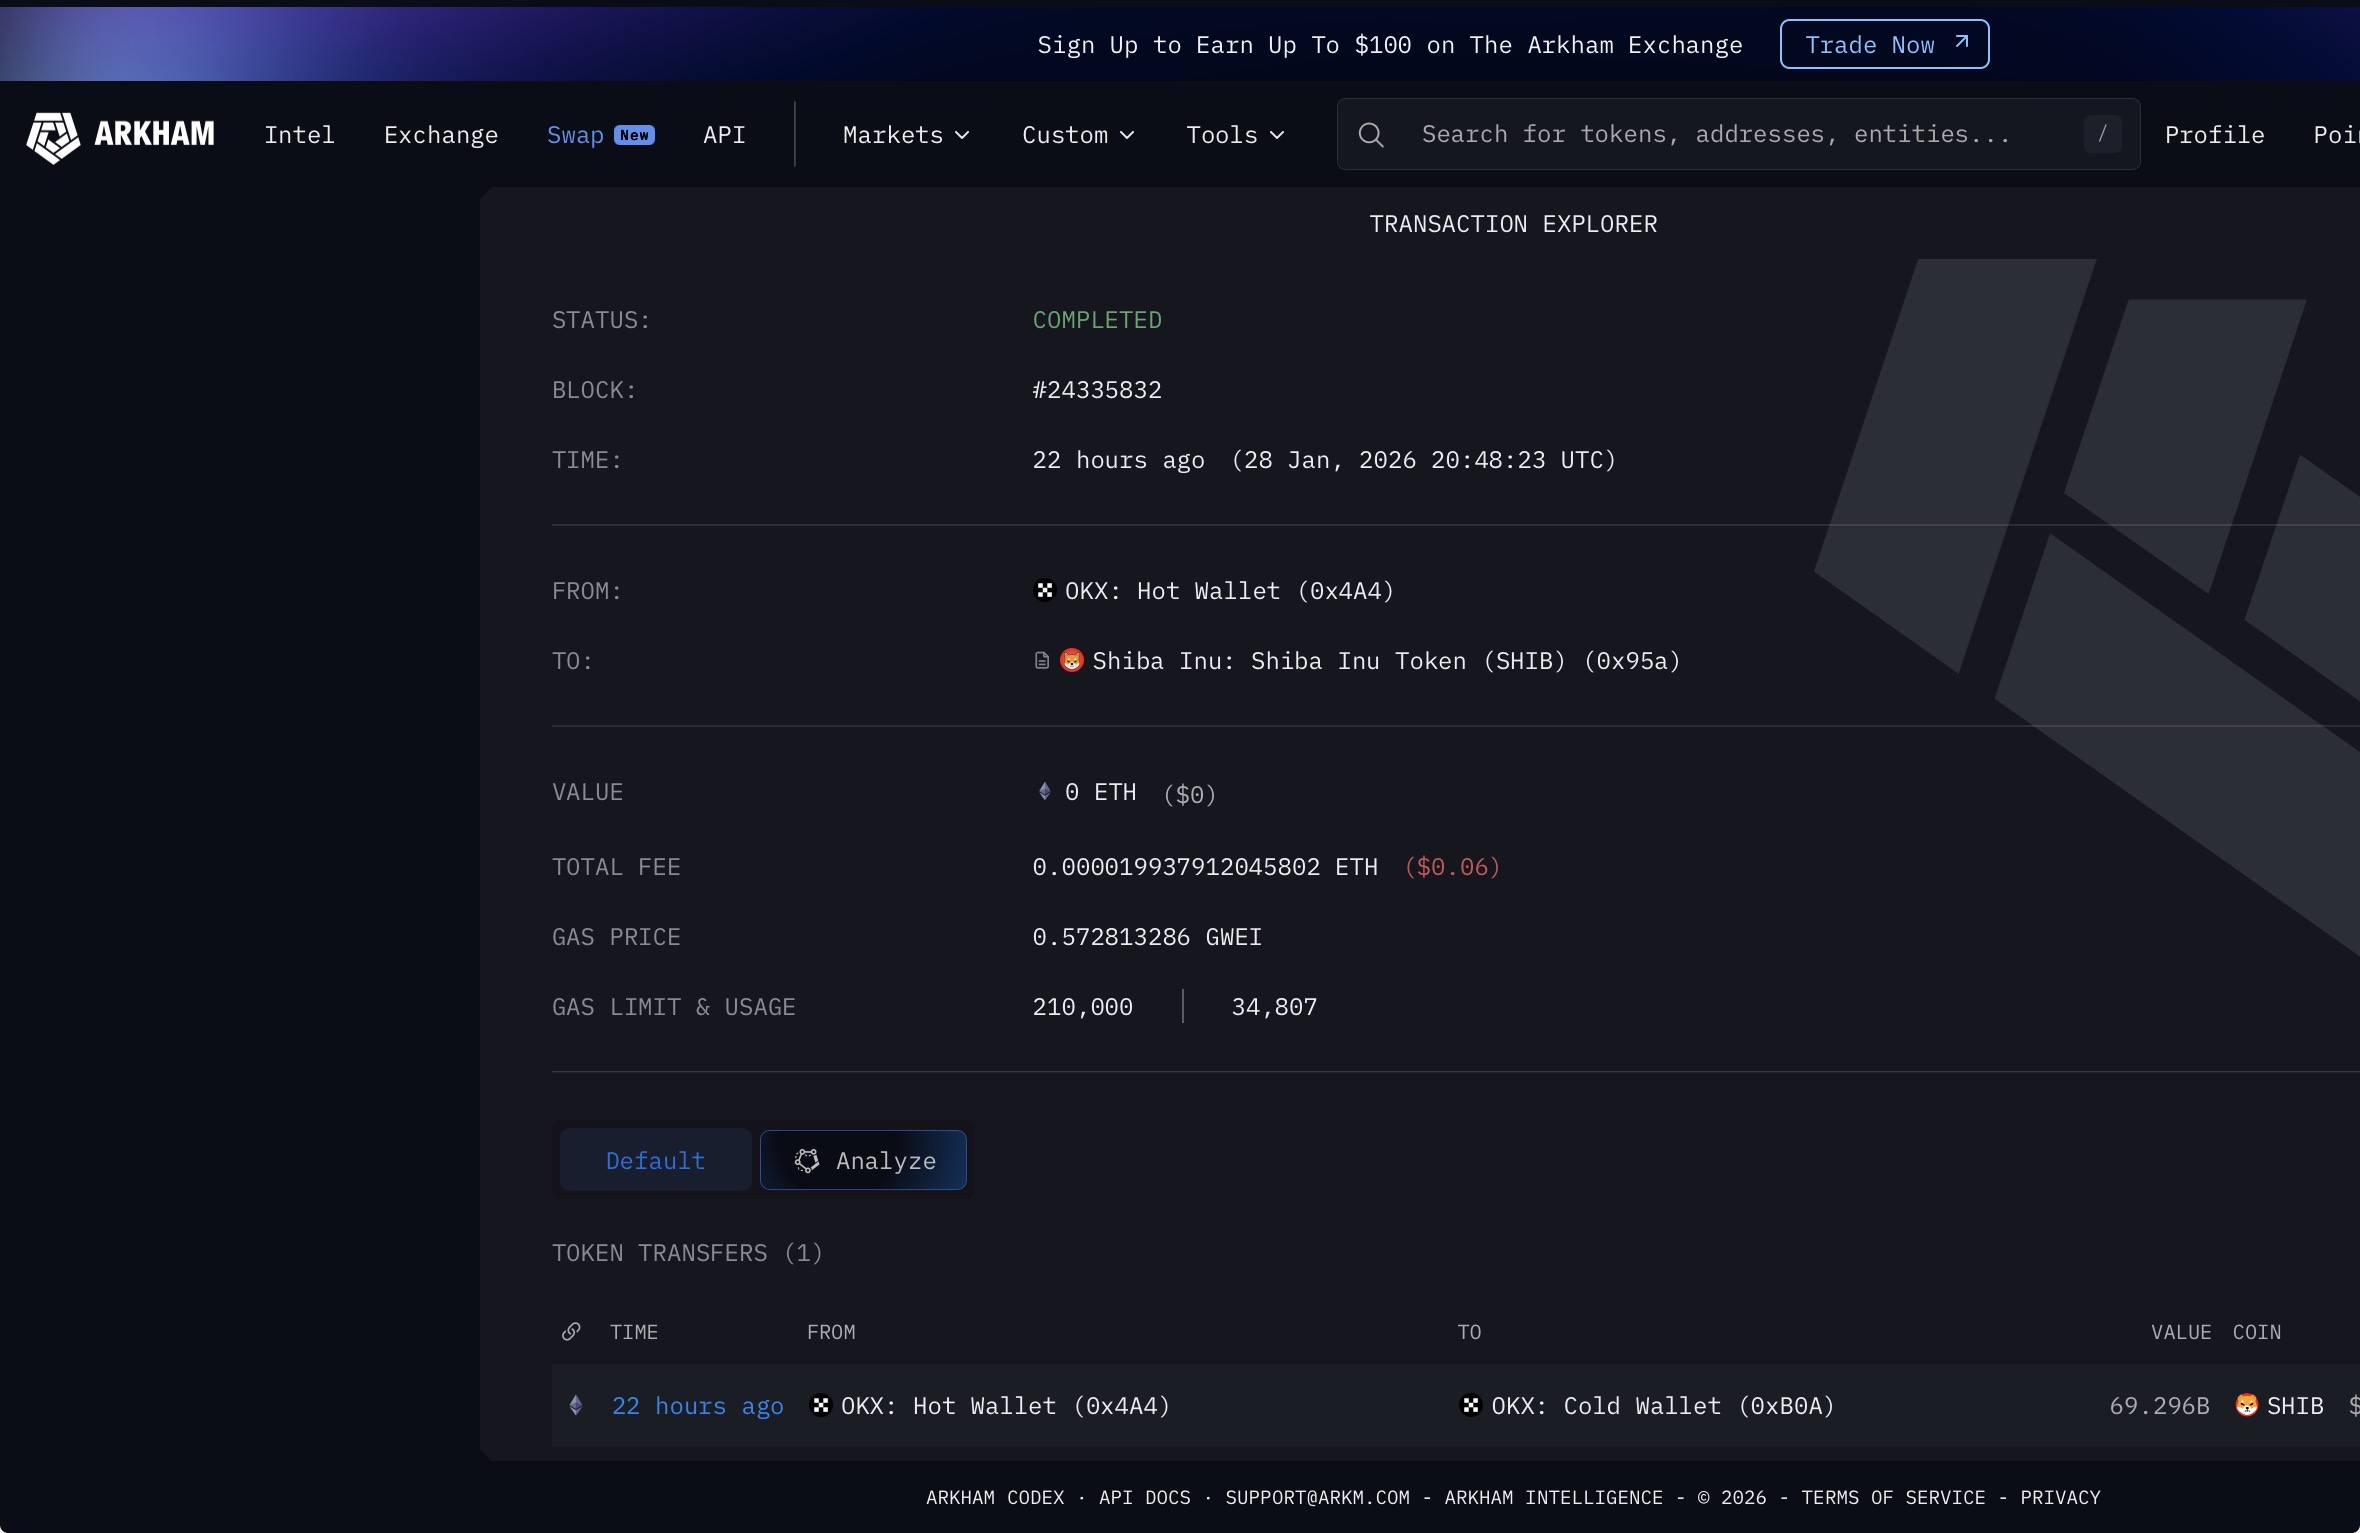
Task: Expand the Tools dropdown
Action: coord(1234,135)
